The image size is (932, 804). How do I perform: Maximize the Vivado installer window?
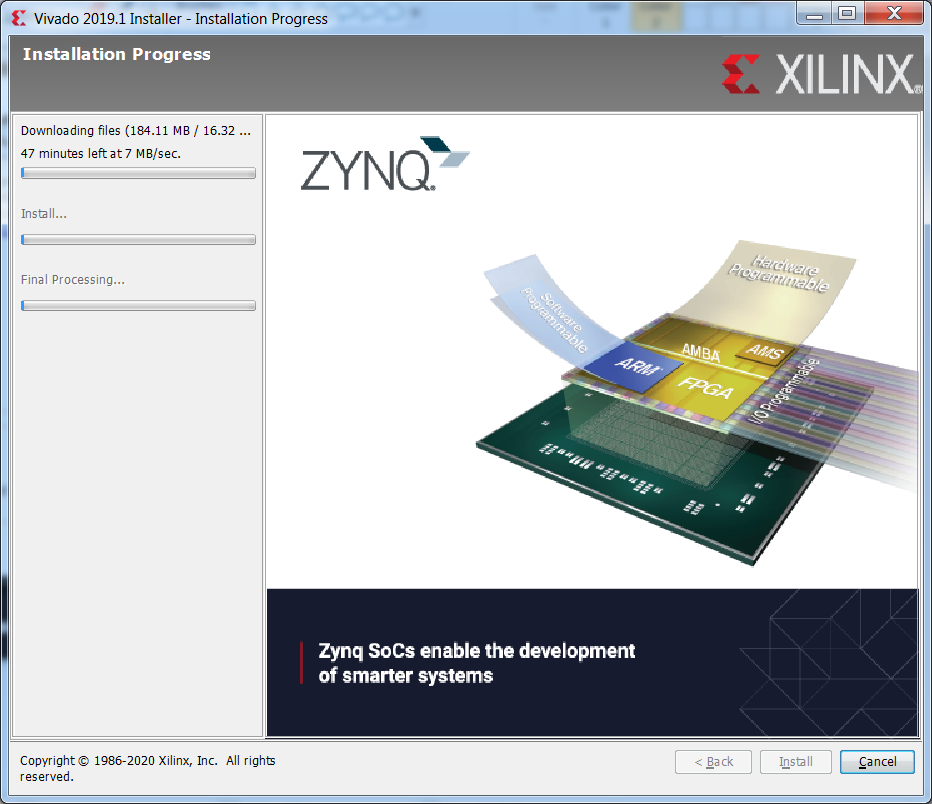coord(847,13)
